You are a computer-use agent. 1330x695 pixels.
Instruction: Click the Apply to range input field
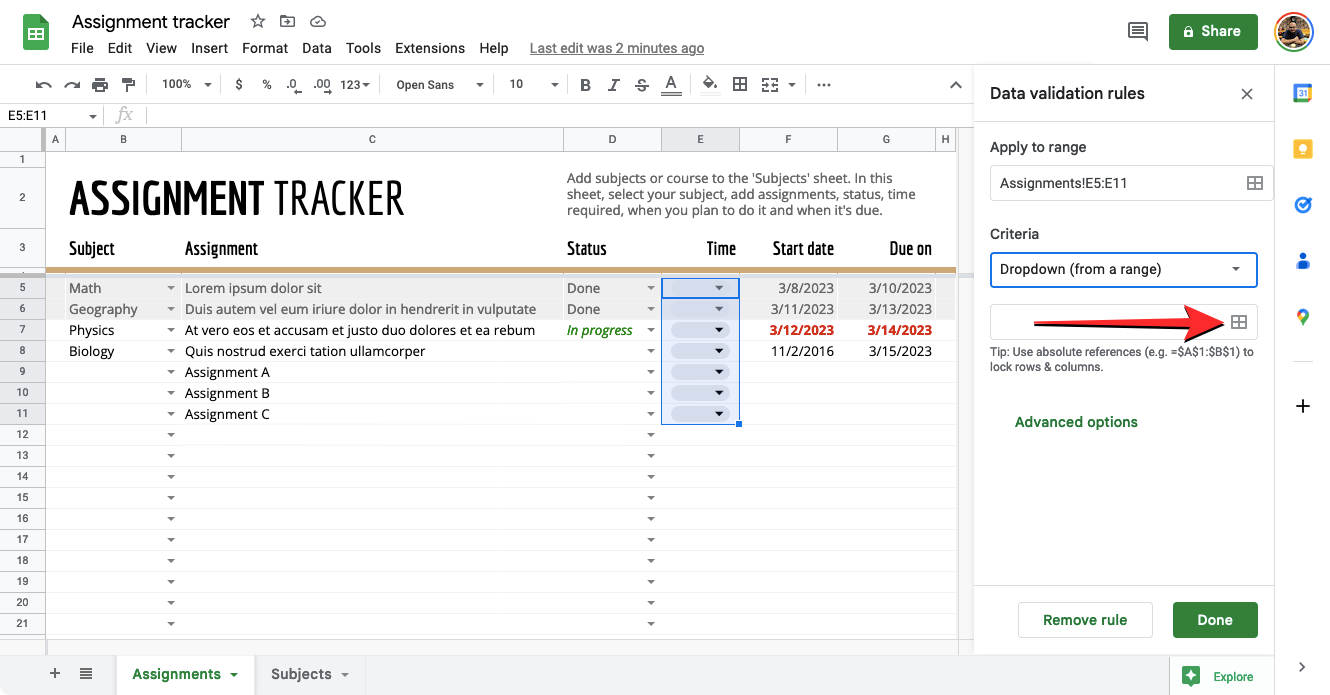coord(1115,183)
